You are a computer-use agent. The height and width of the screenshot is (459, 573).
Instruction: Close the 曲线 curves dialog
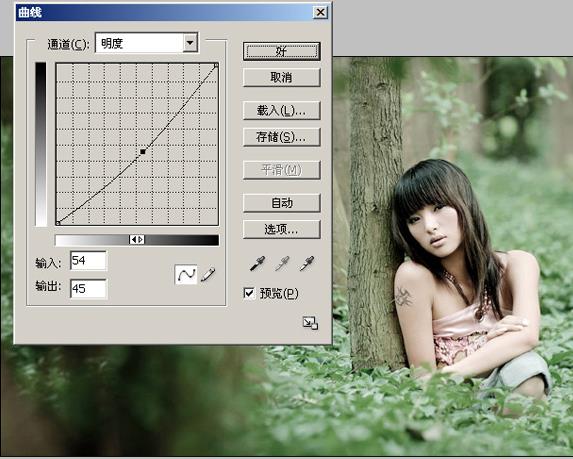[320, 12]
